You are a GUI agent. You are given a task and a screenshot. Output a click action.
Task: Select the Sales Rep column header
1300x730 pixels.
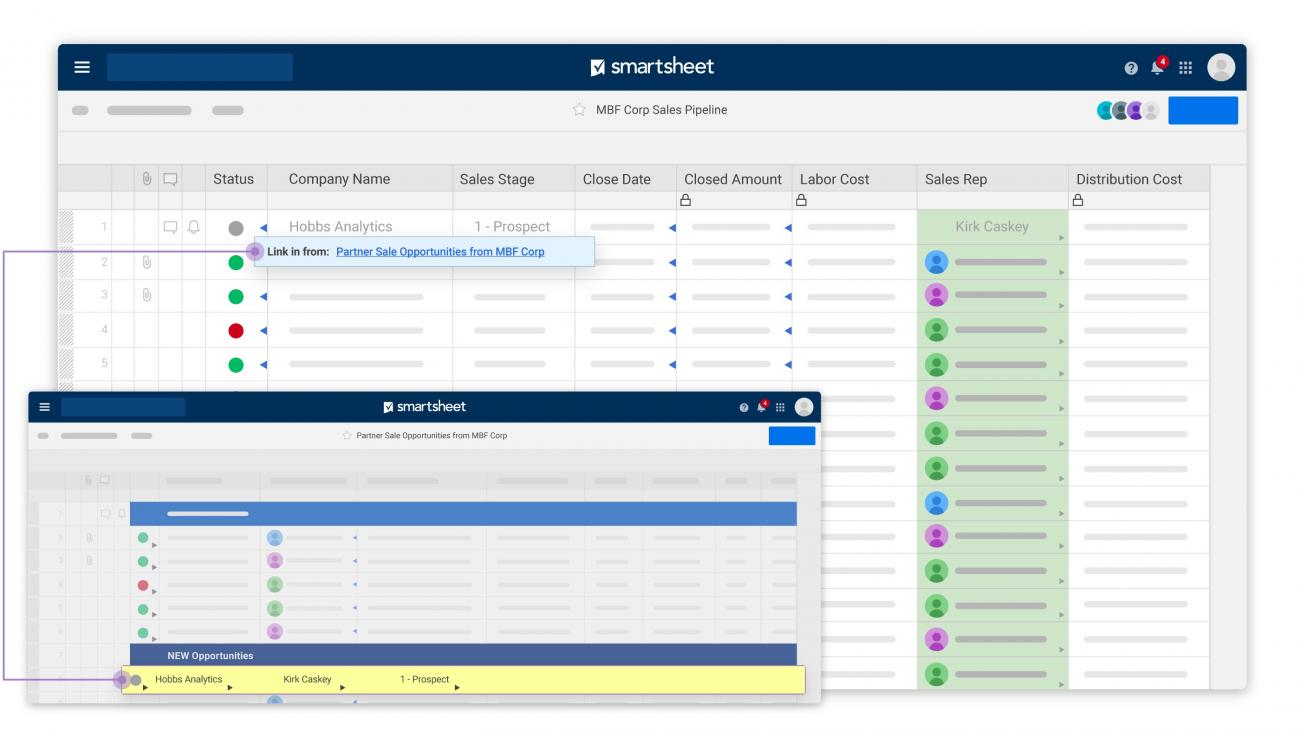956,179
